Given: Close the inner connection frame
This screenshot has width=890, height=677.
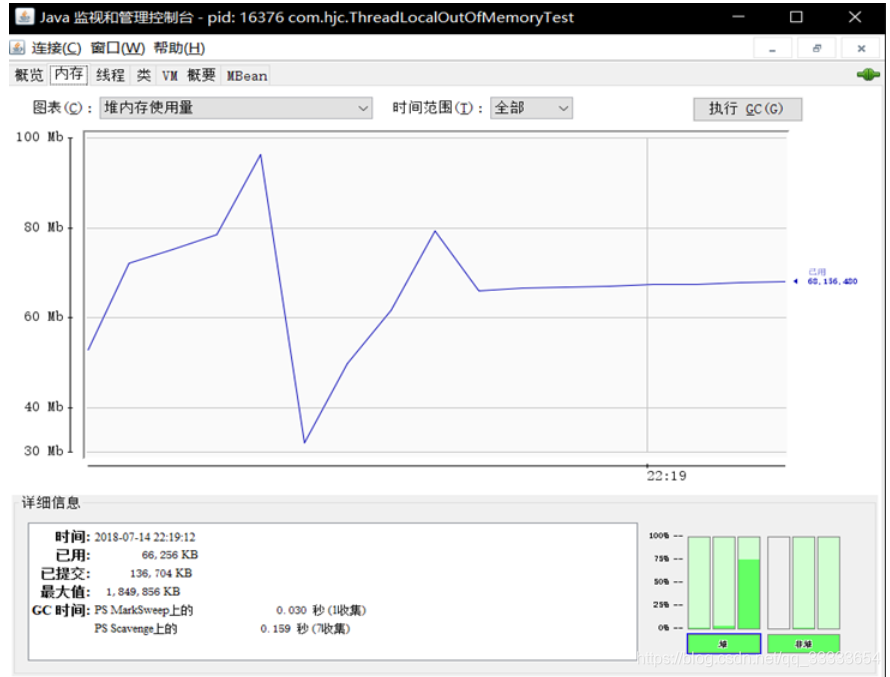Looking at the screenshot, I should [861, 49].
